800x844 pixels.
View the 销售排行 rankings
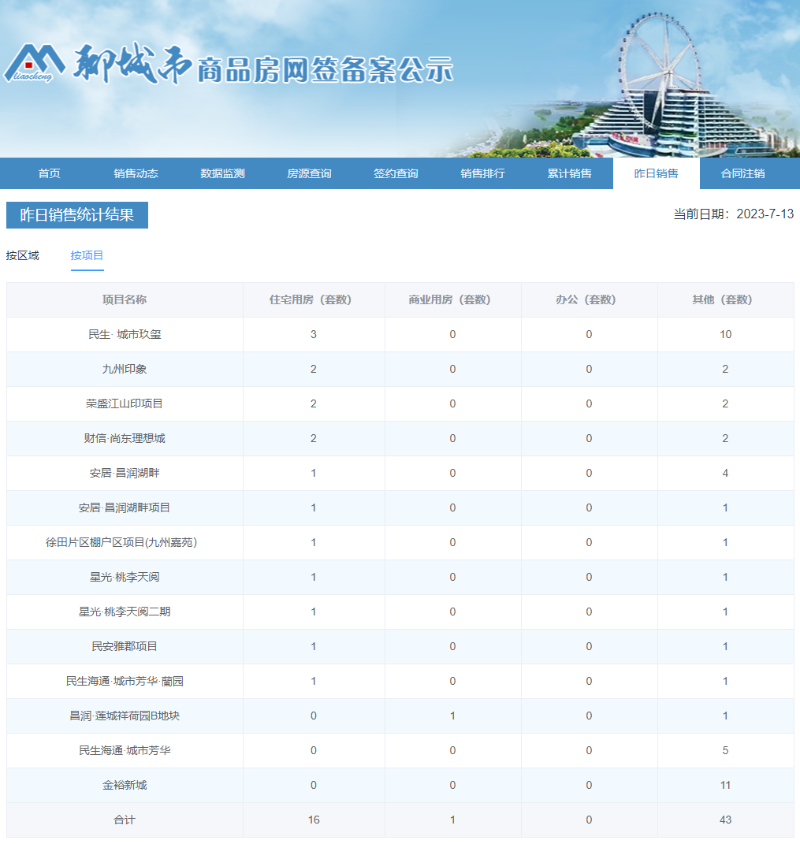(x=484, y=173)
